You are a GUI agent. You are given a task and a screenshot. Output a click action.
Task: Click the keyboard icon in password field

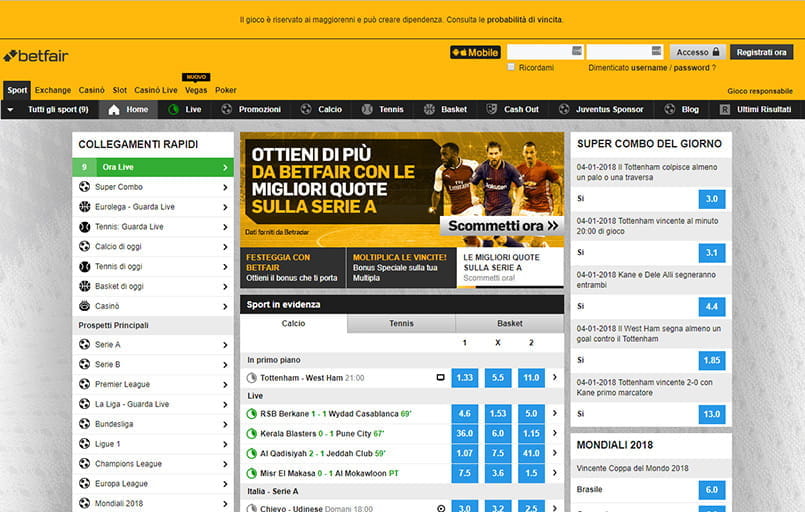pyautogui.click(x=656, y=50)
